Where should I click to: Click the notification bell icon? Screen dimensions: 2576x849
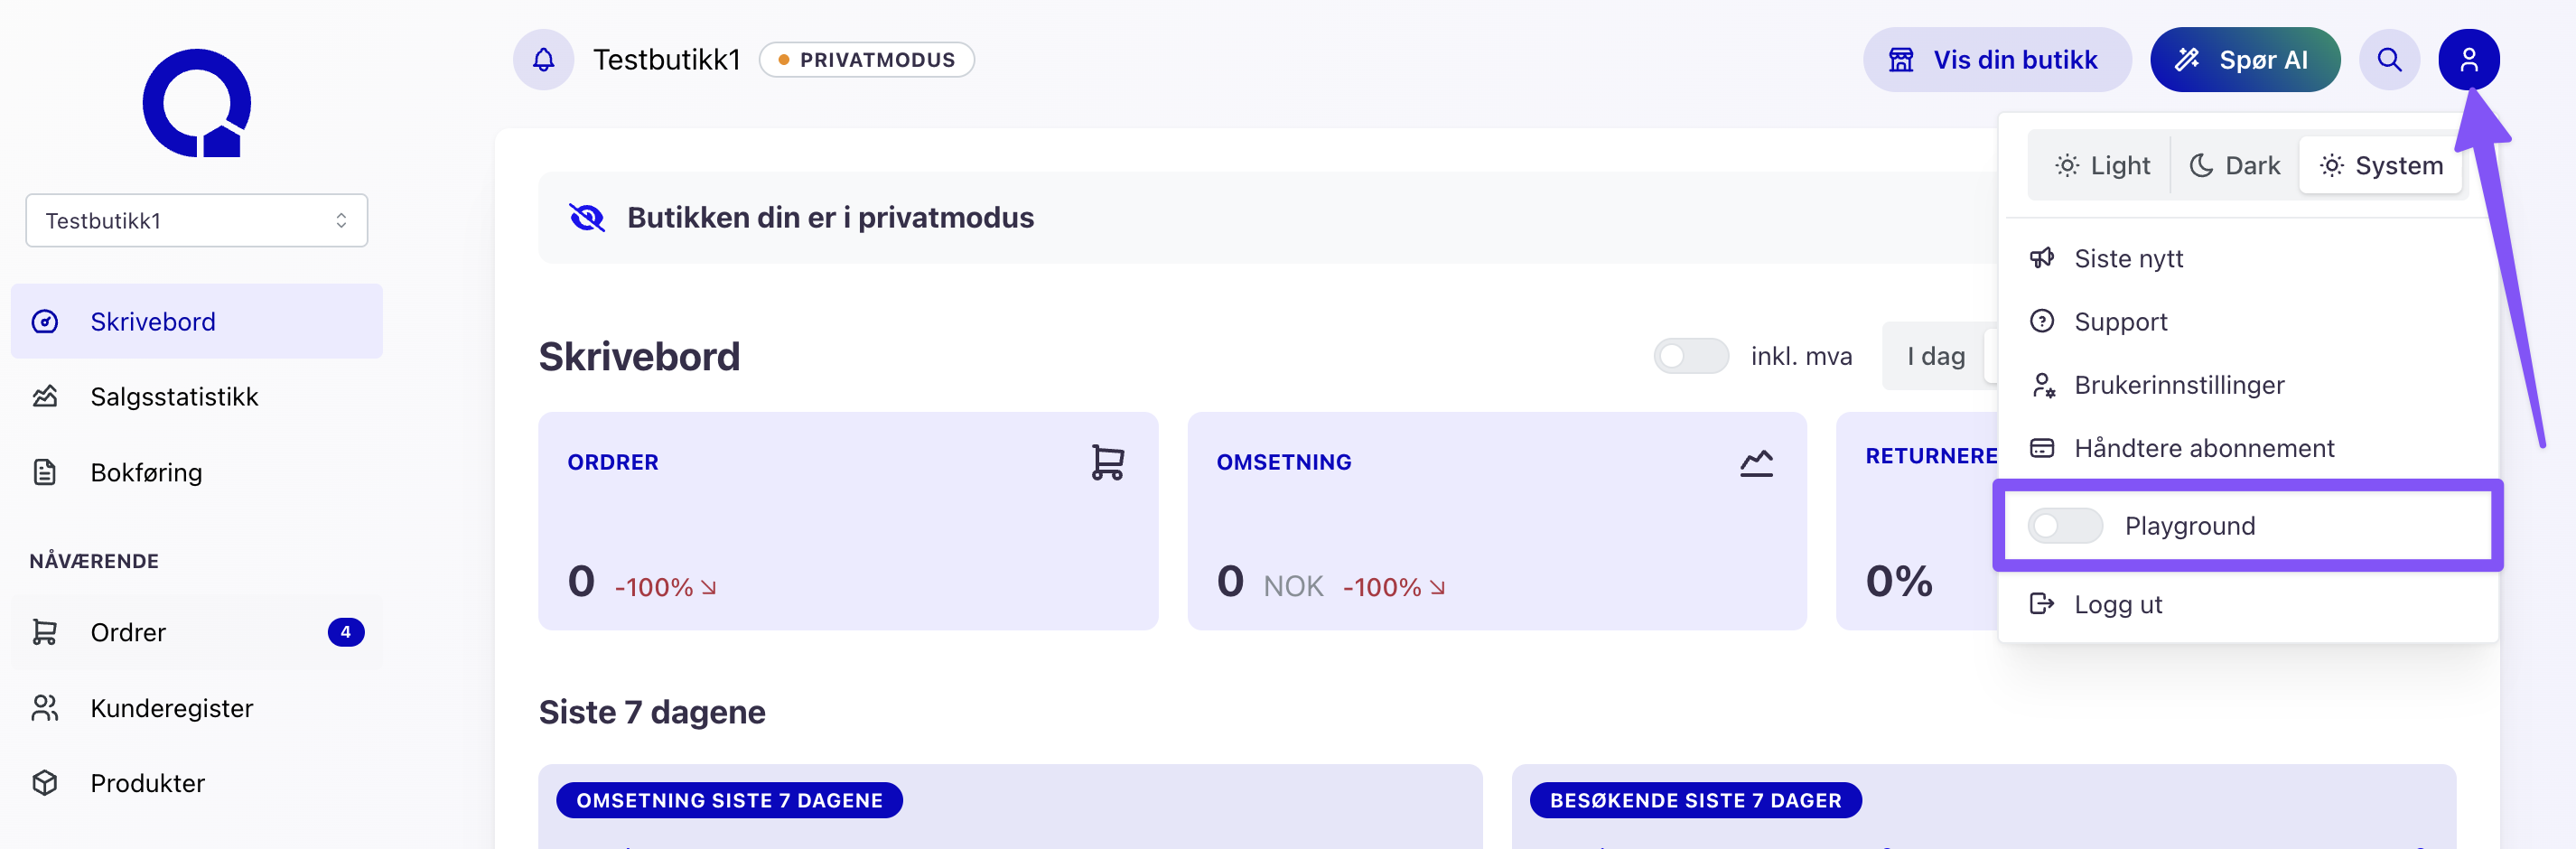pyautogui.click(x=543, y=60)
